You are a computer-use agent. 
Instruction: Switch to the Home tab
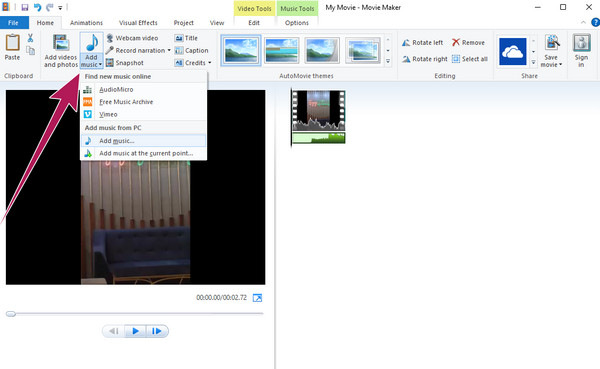click(45, 23)
